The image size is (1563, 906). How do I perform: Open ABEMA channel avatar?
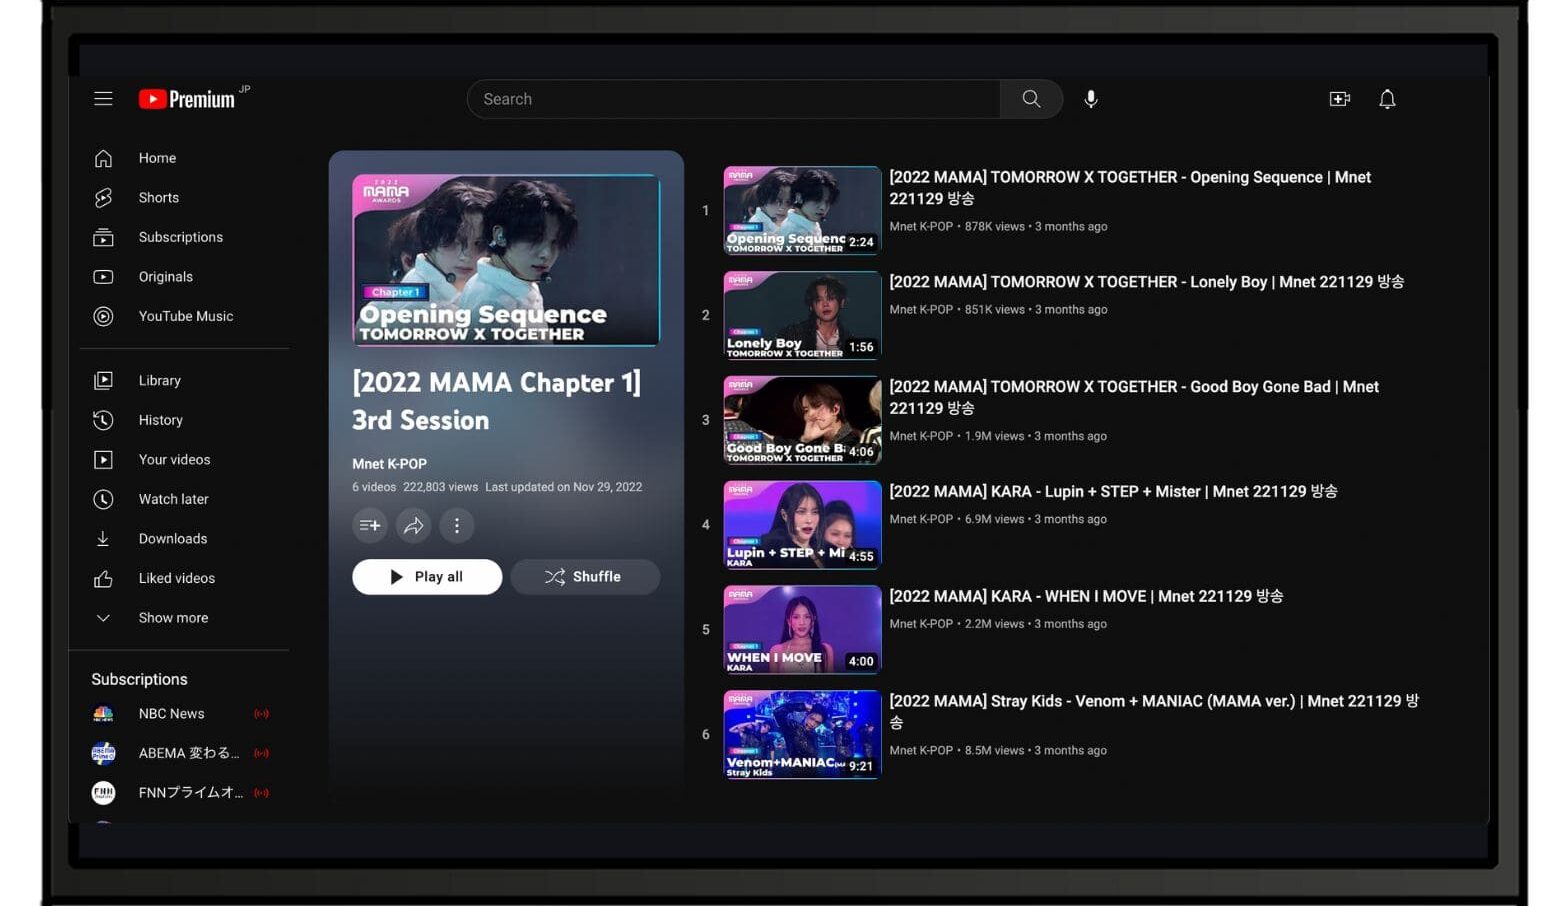[103, 753]
